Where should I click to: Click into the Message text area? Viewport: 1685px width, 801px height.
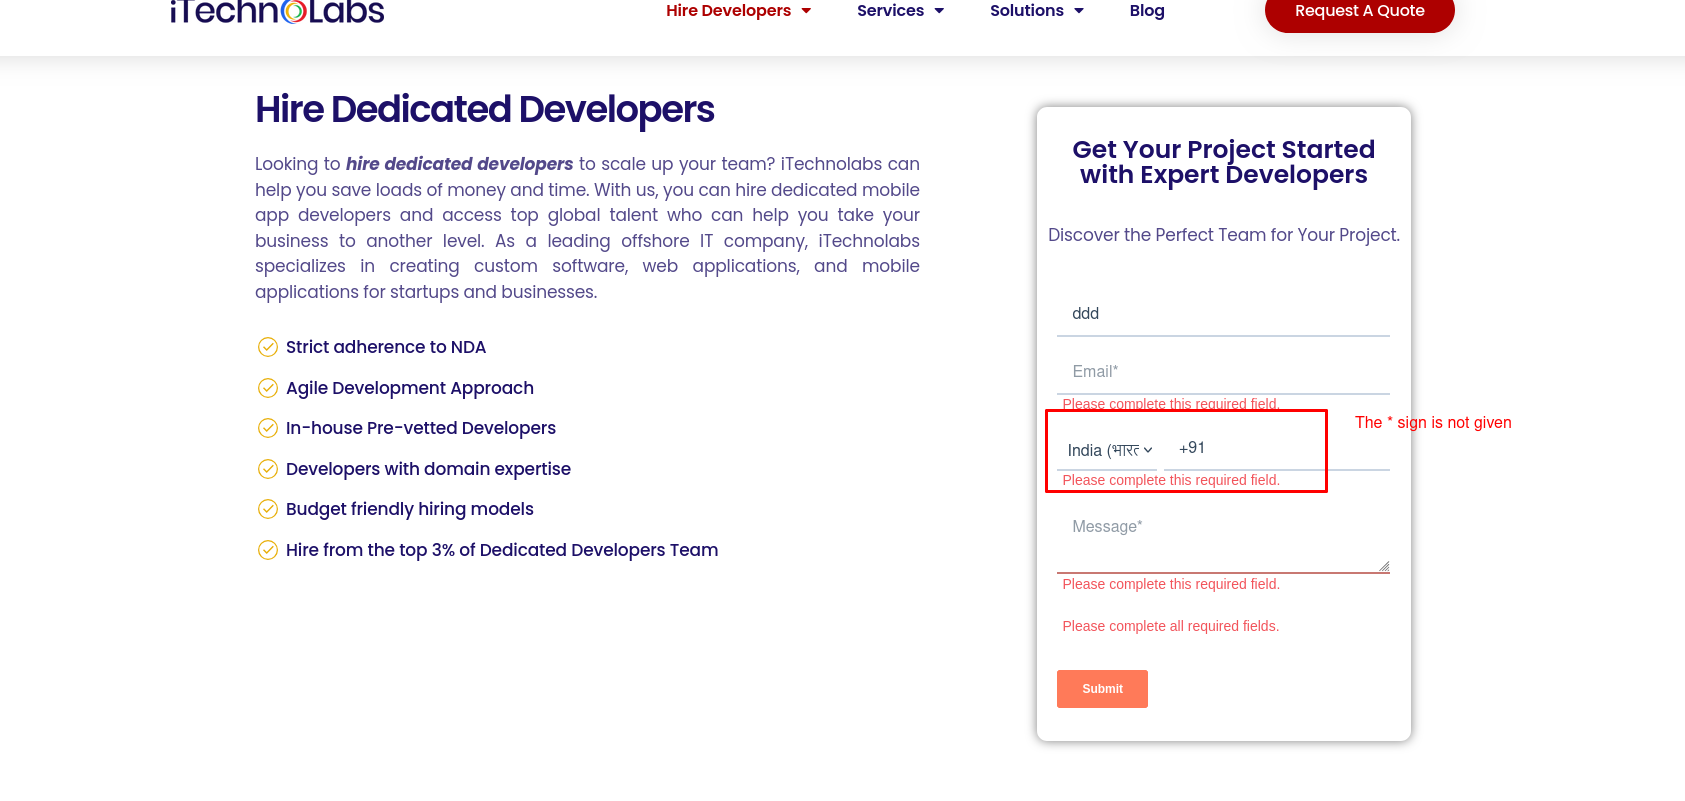point(1223,540)
